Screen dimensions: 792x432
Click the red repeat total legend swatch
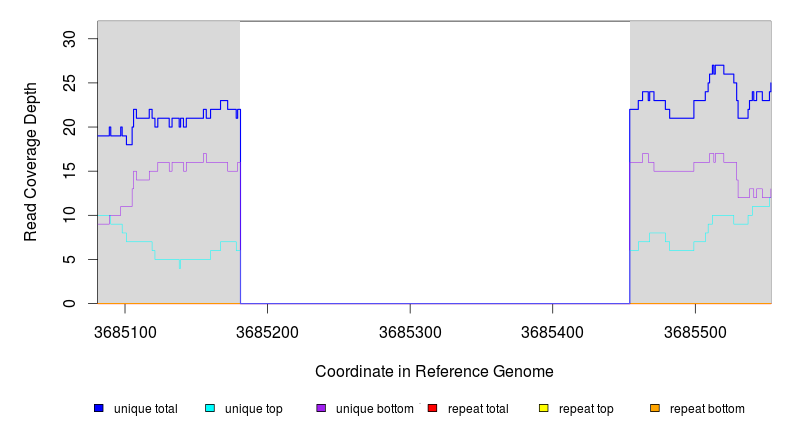[x=432, y=408]
